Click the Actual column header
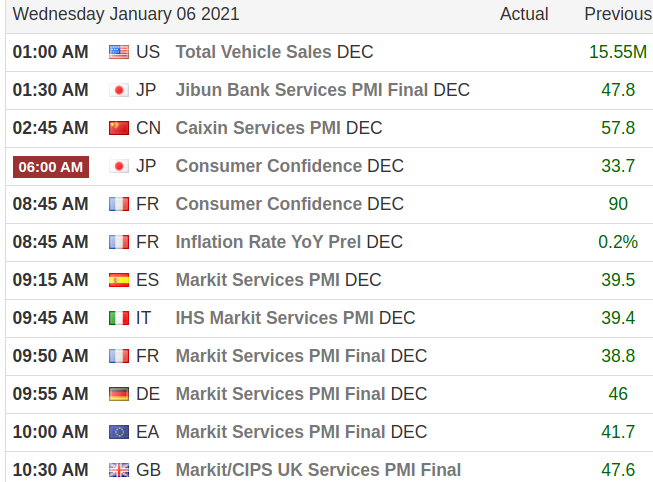 pos(524,14)
